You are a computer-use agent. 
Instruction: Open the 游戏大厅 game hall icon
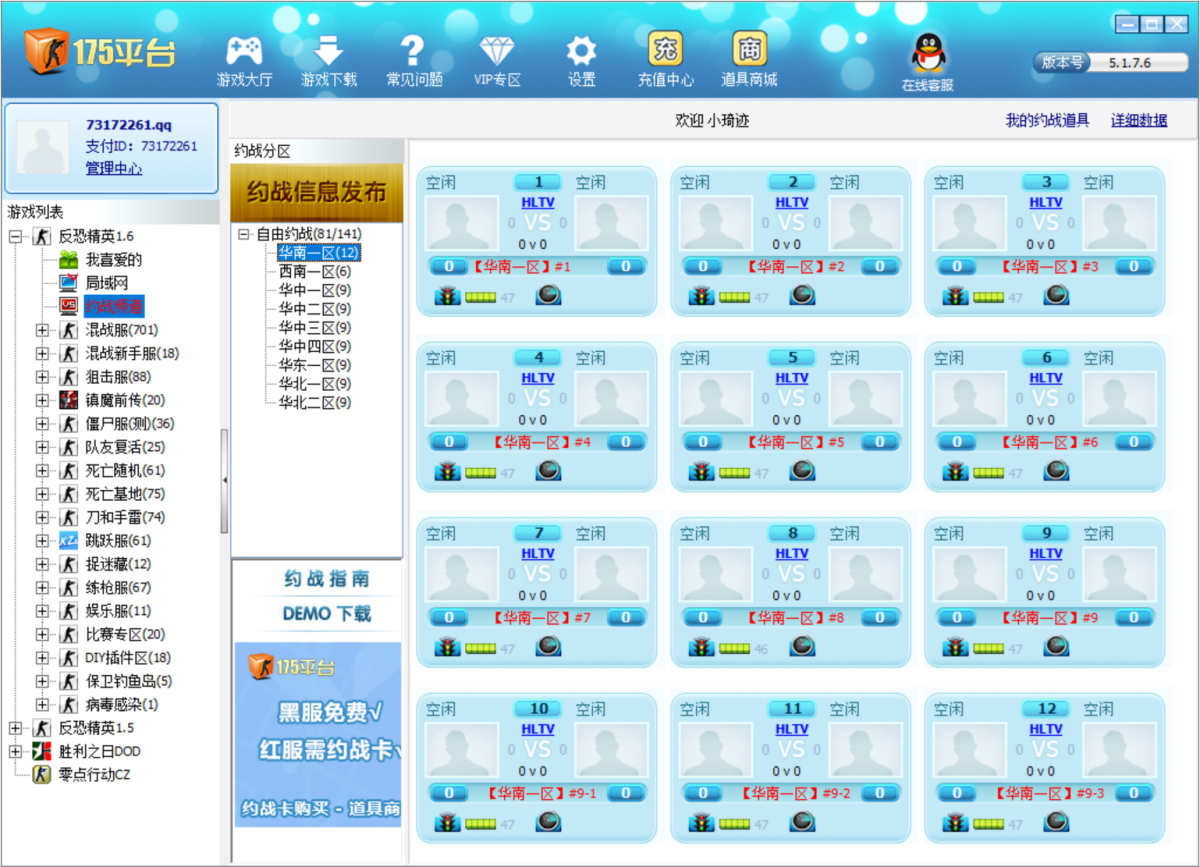coord(244,51)
